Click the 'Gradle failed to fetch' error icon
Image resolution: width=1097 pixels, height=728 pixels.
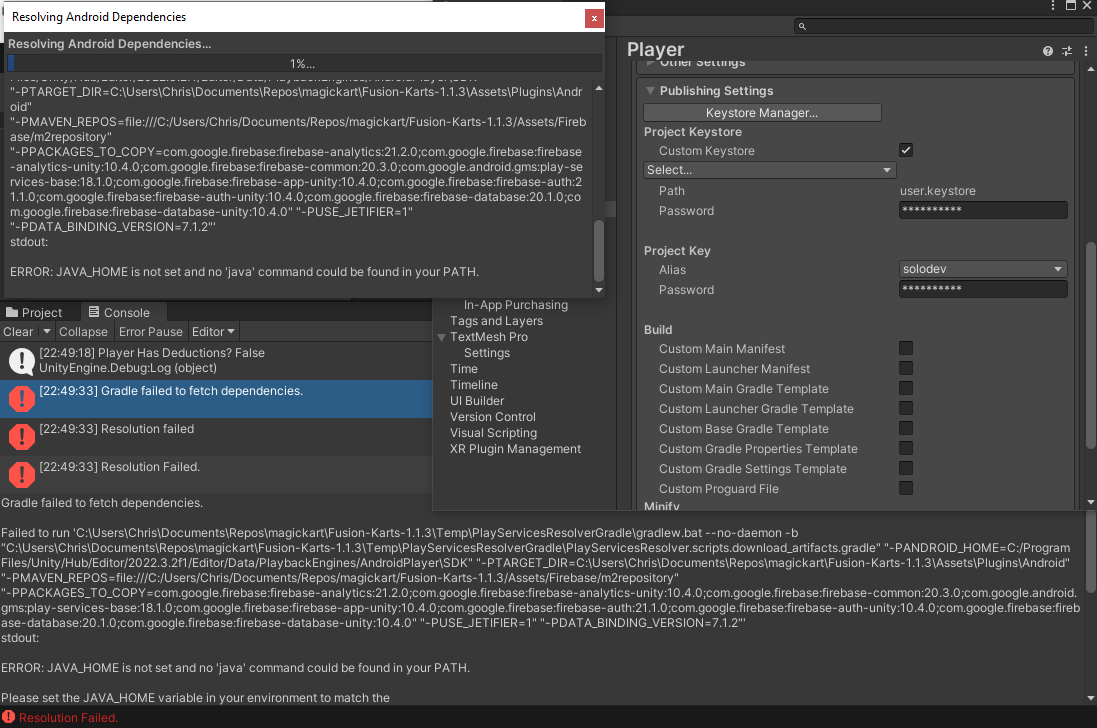[x=22, y=399]
